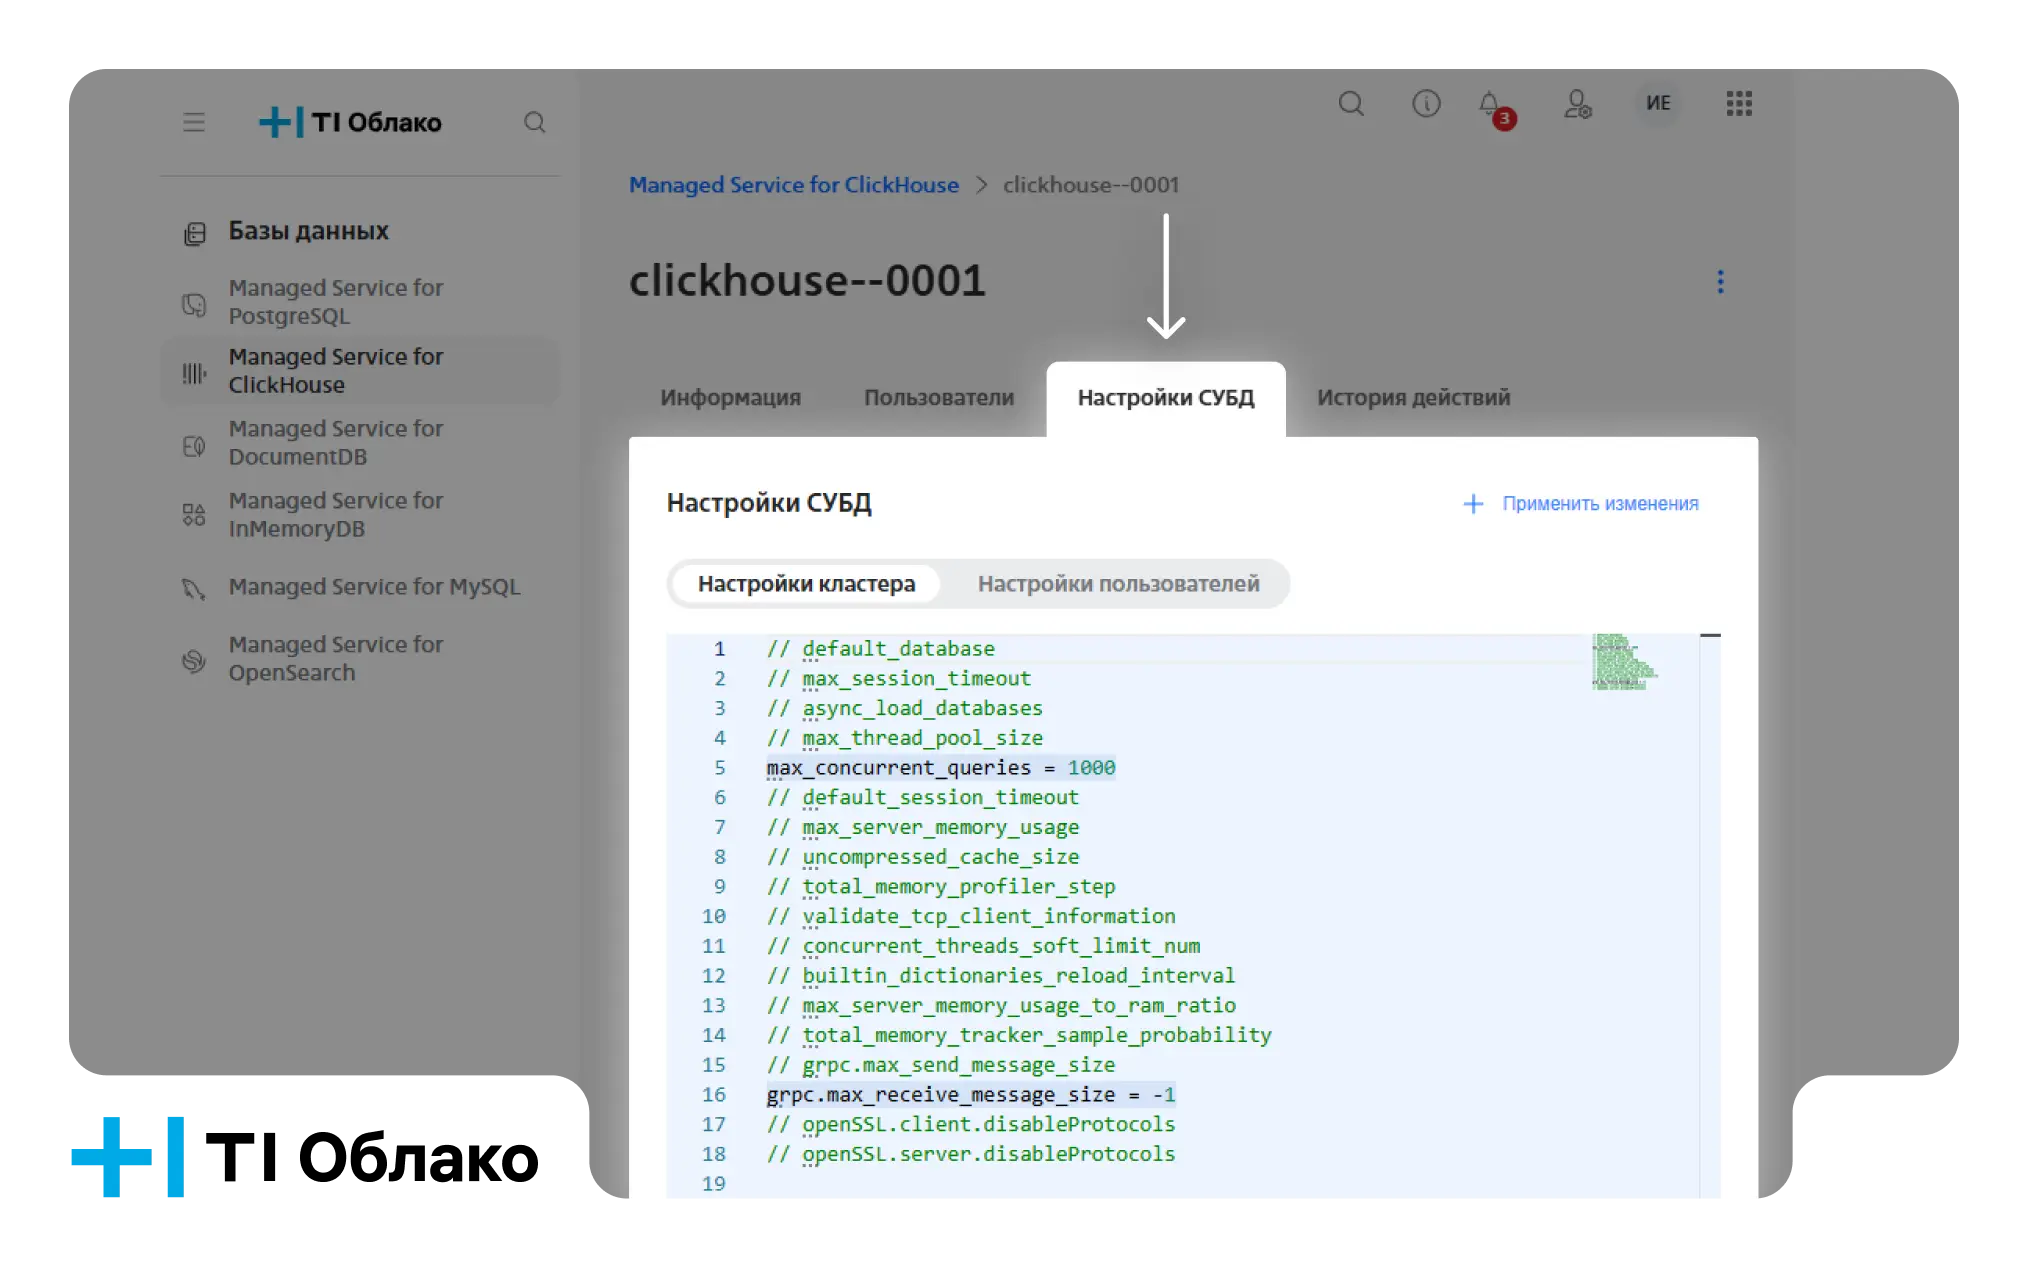
Task: Click the OpenSearch icon
Action: pyautogui.click(x=194, y=660)
